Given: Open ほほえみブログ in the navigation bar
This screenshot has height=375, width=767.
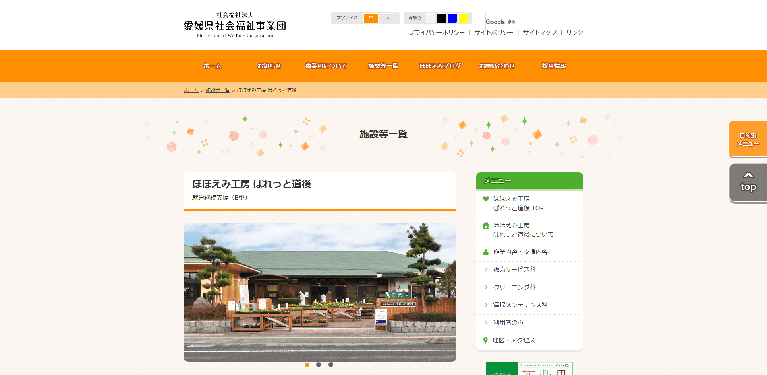Looking at the screenshot, I should (440, 66).
